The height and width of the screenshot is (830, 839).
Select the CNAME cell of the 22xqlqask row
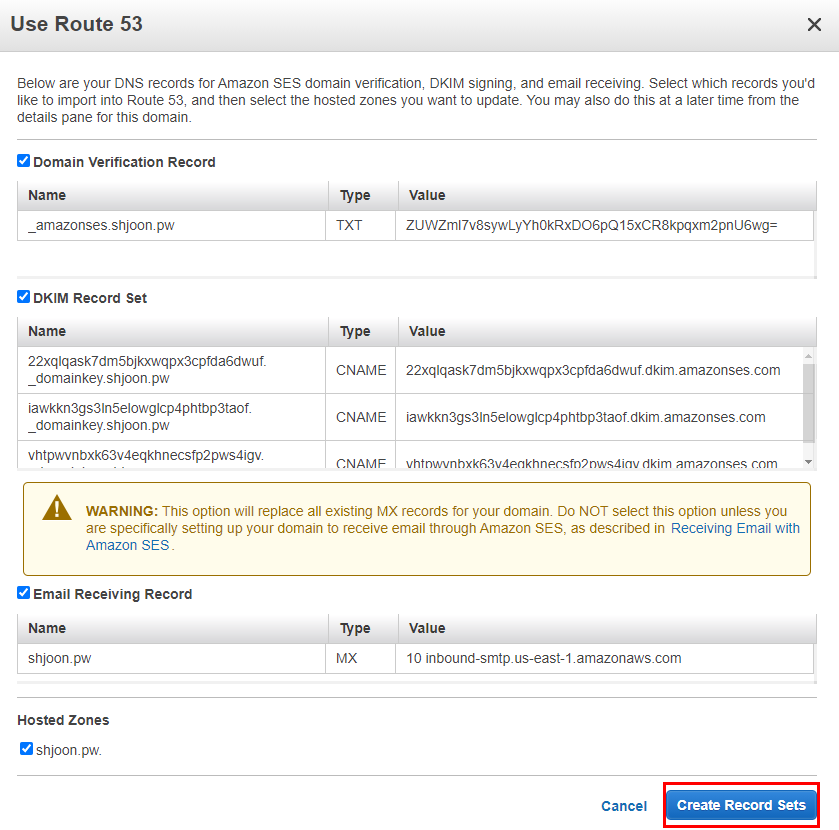[x=360, y=370]
